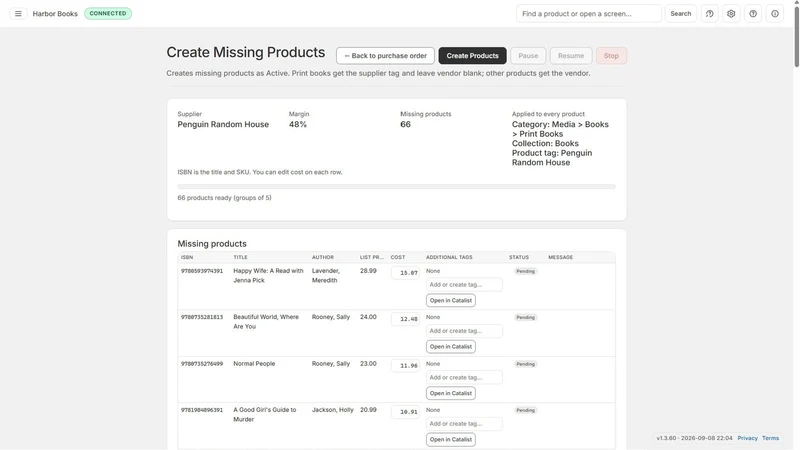Open the history icon in top bar
The image size is (800, 450).
709,14
